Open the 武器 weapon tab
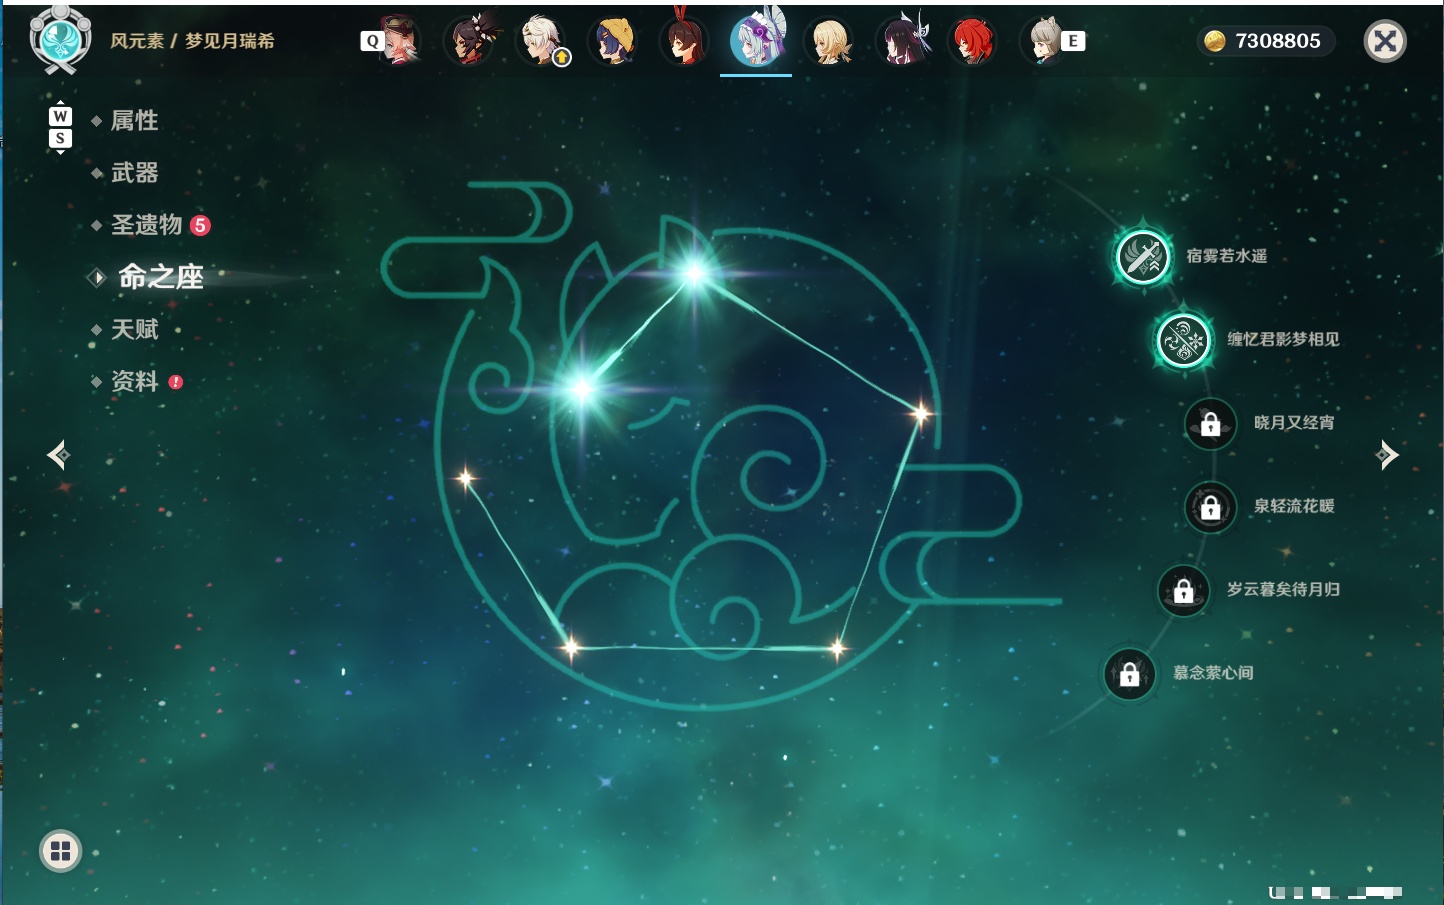Image resolution: width=1444 pixels, height=905 pixels. click(134, 173)
